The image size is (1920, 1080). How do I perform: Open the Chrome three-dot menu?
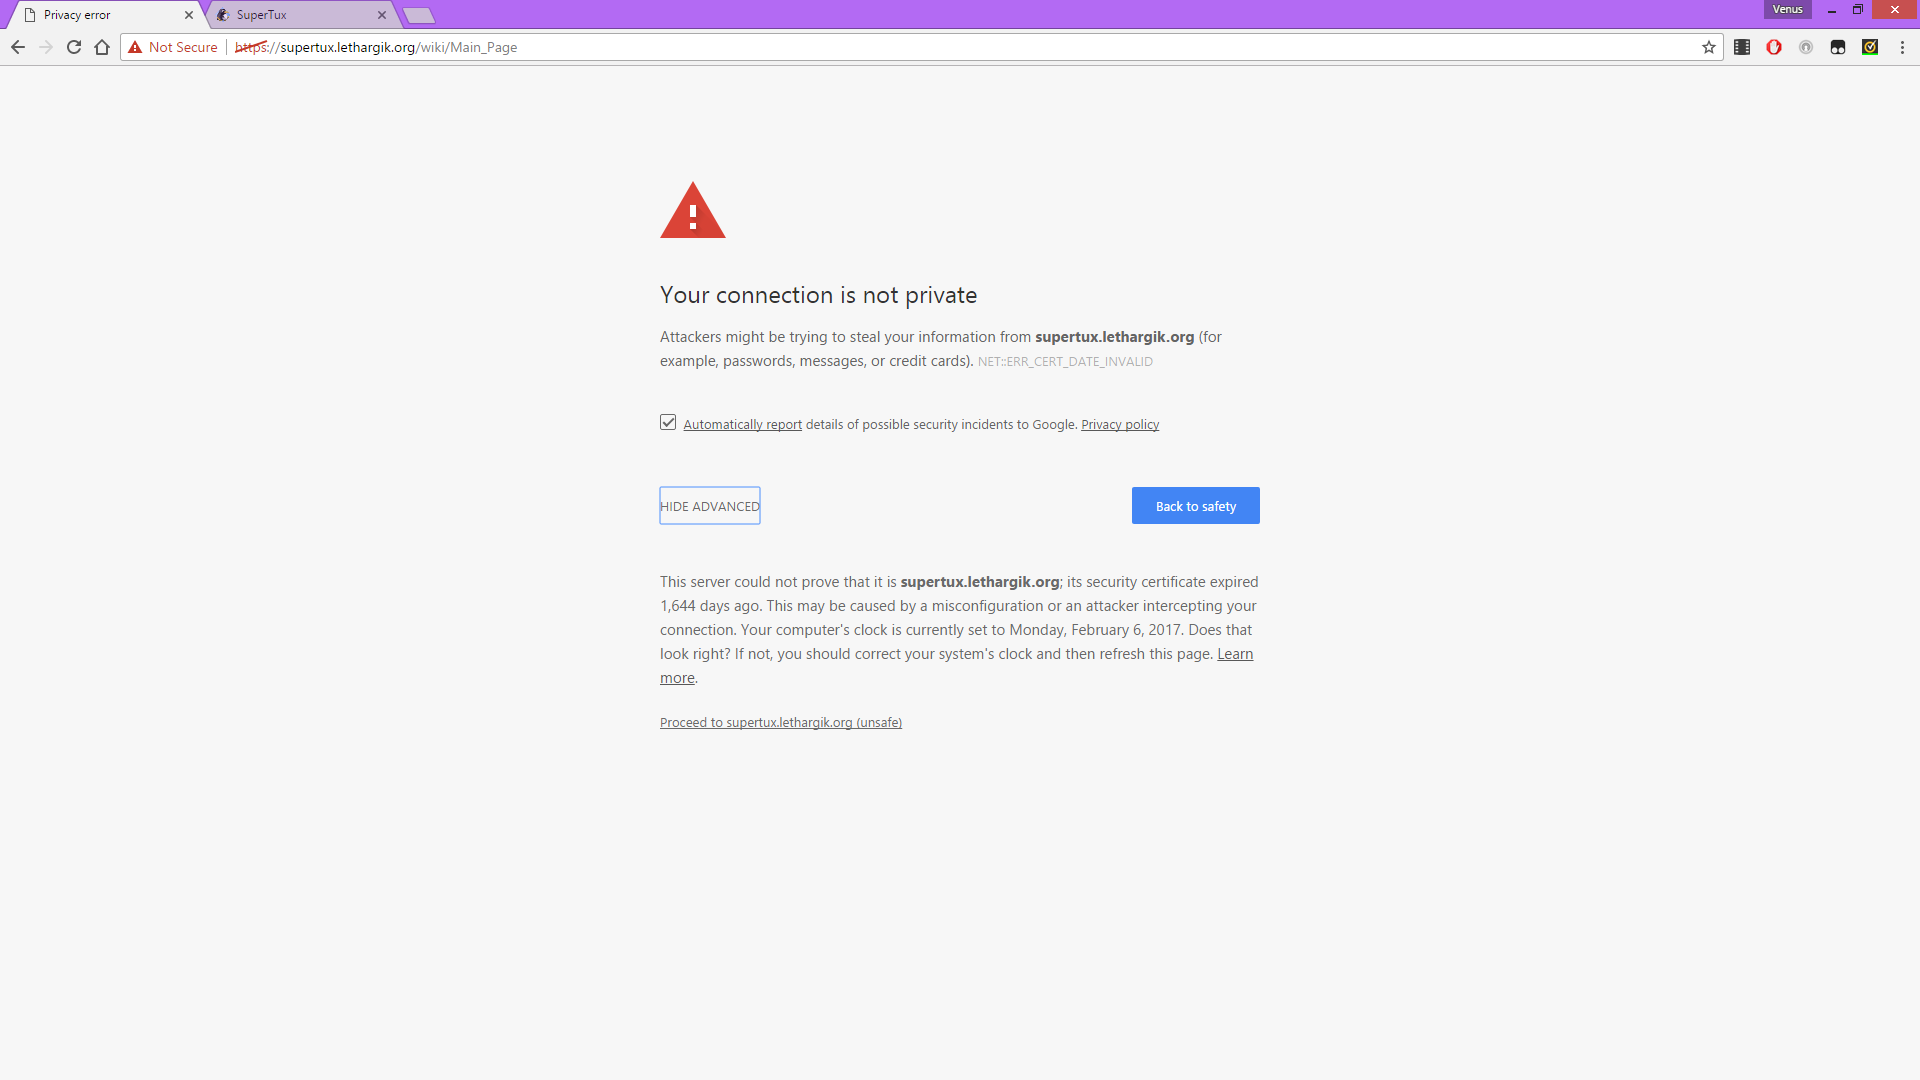(1902, 47)
